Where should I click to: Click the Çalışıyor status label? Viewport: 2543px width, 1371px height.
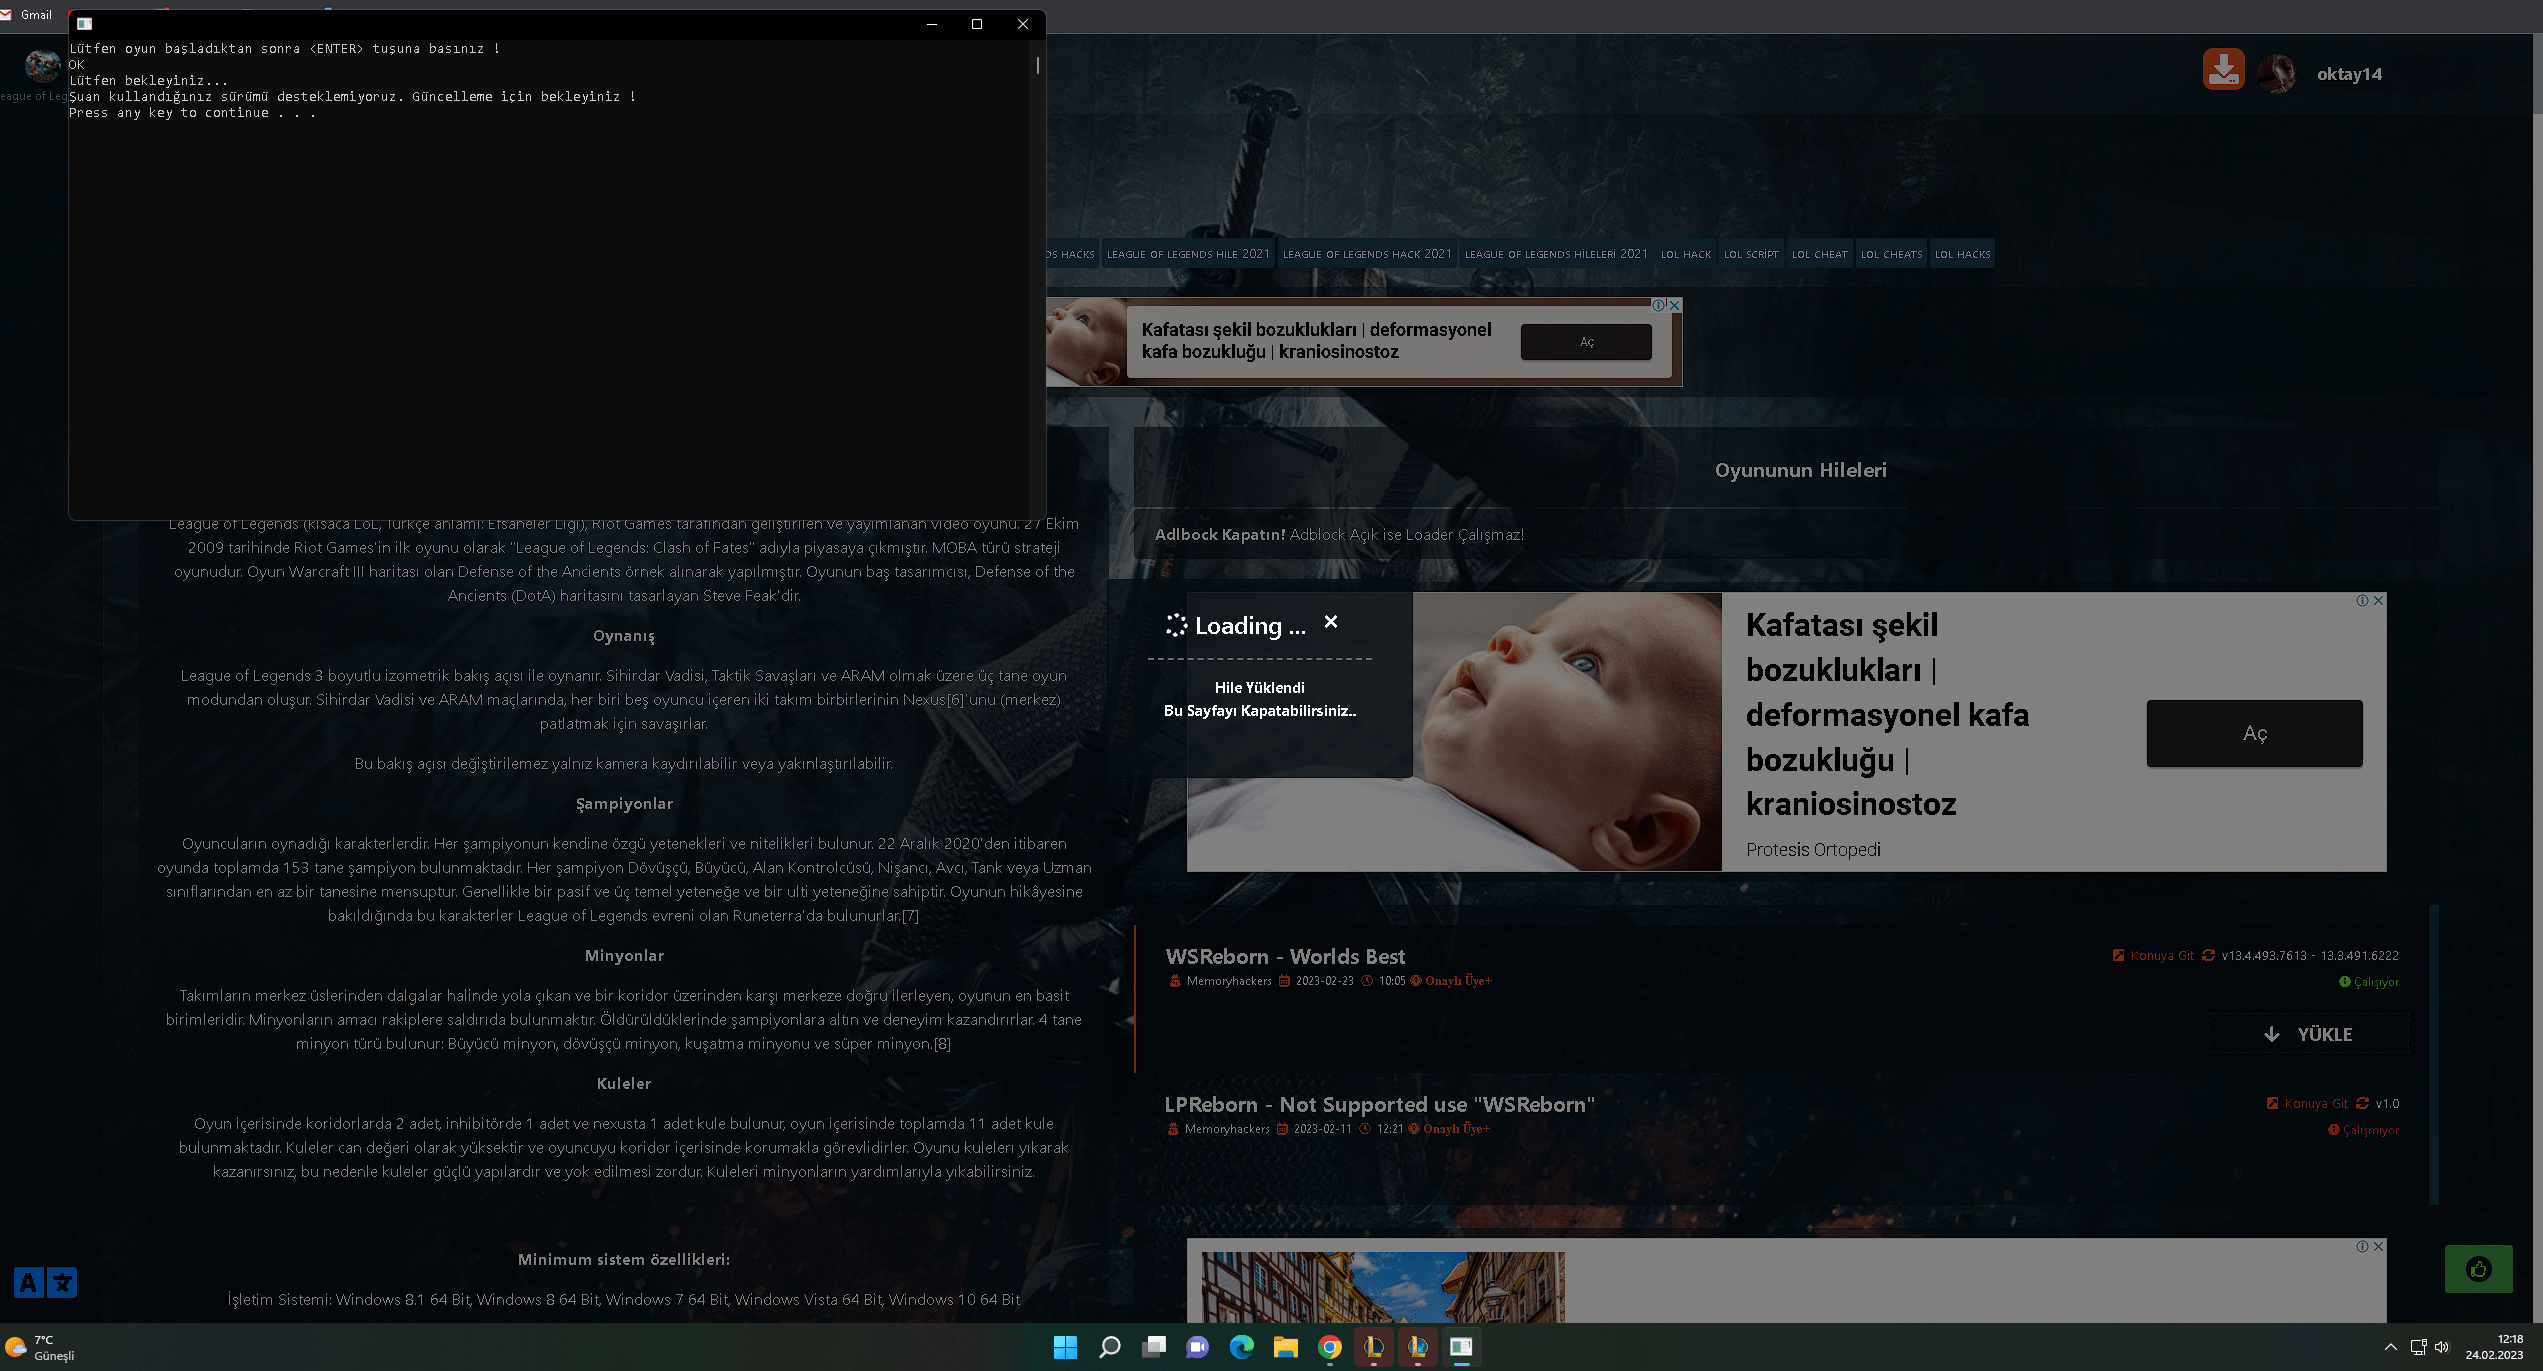click(2369, 982)
